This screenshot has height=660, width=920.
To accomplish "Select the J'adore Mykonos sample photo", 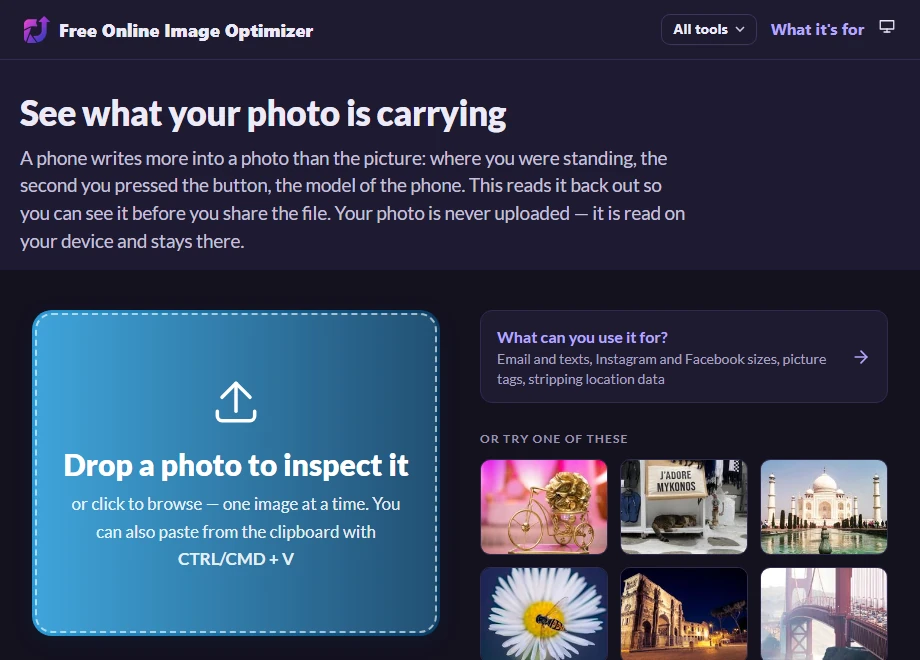I will click(x=684, y=507).
